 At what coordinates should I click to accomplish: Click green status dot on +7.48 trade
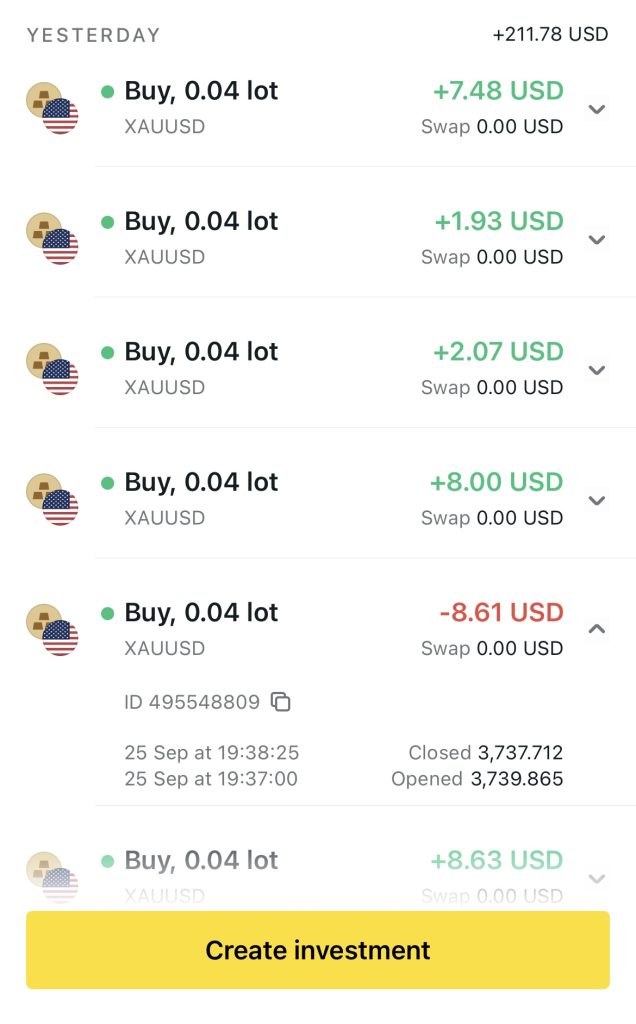pos(107,92)
